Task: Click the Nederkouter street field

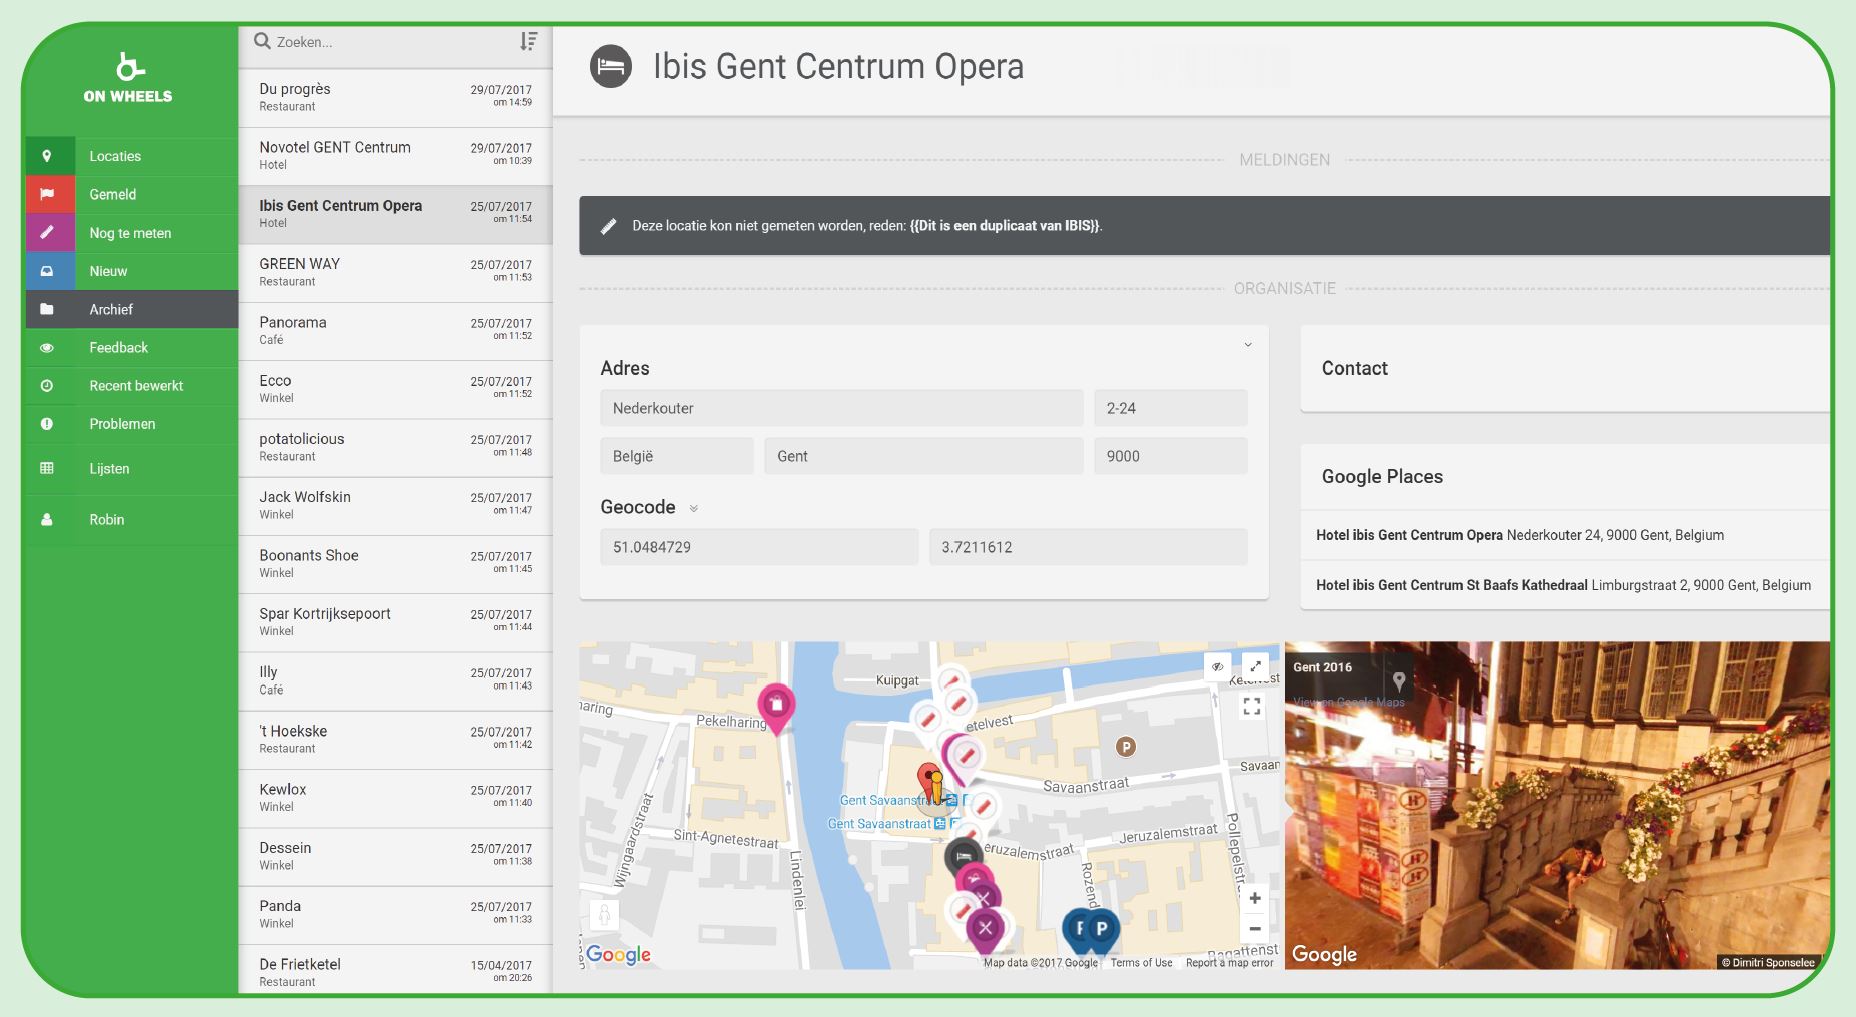Action: click(841, 408)
